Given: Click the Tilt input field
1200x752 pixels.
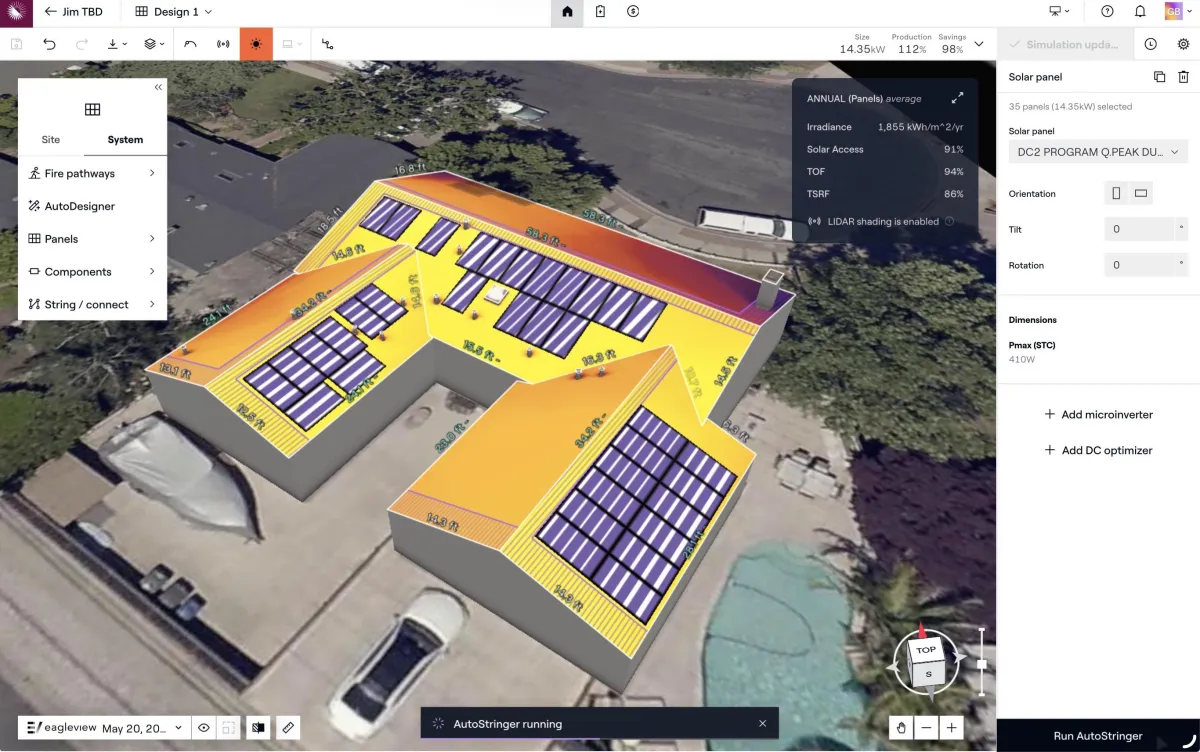Looking at the screenshot, I should [x=1139, y=229].
